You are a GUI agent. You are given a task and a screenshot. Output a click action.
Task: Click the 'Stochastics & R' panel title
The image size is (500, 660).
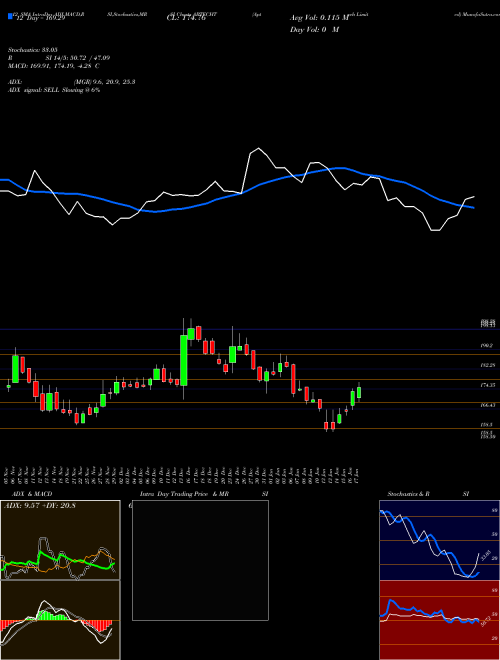[408, 494]
